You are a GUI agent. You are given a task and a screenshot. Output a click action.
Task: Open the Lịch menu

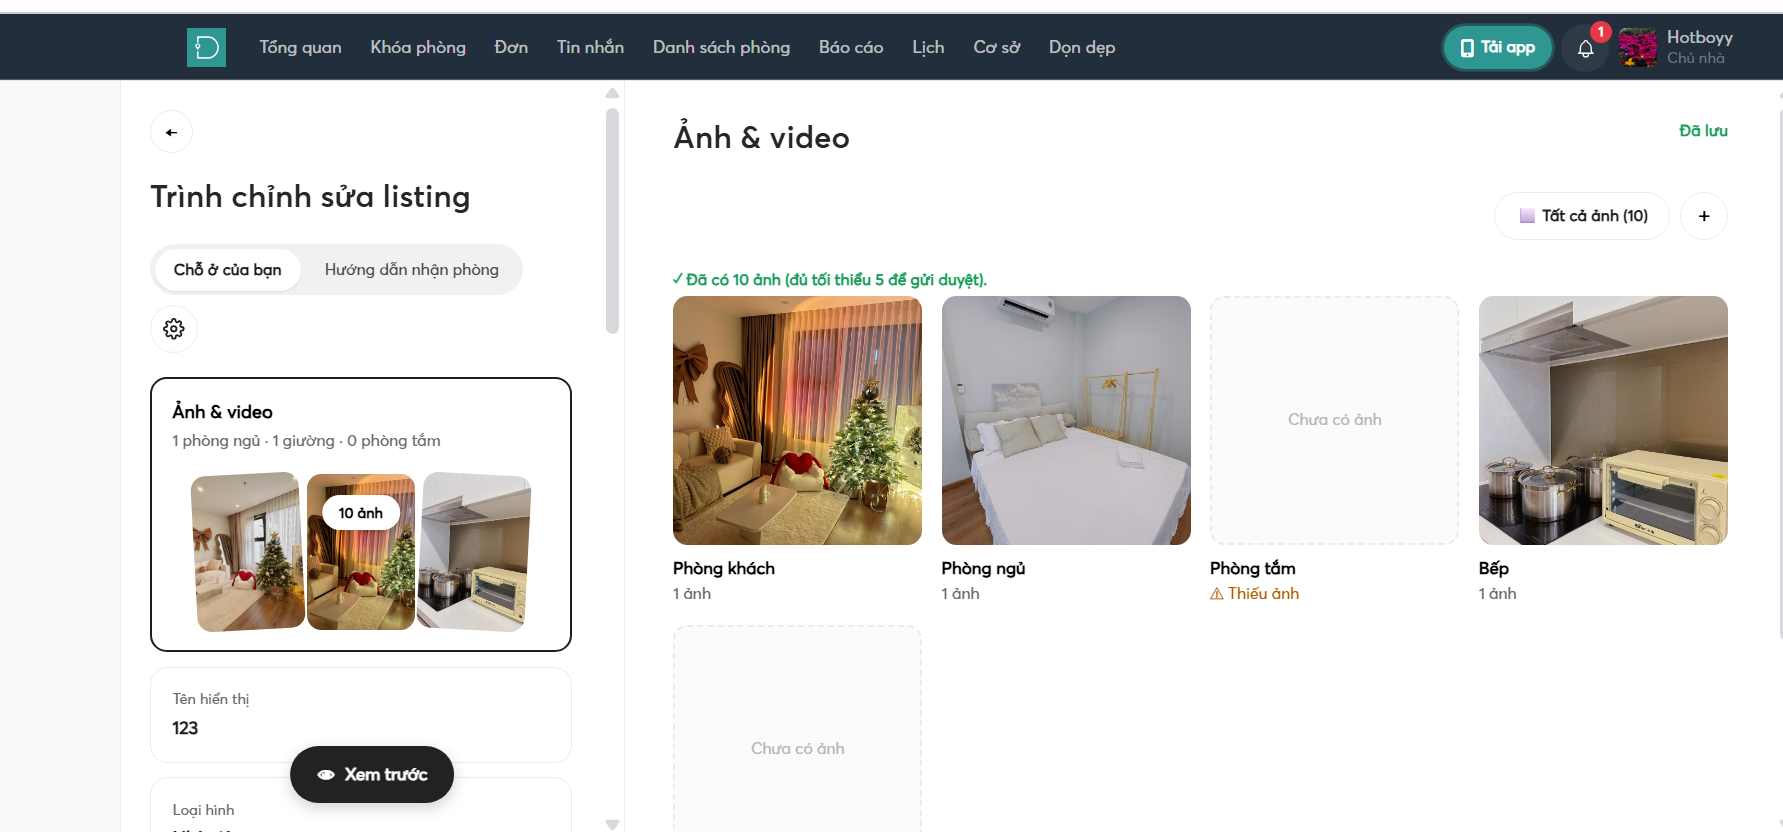(x=928, y=47)
